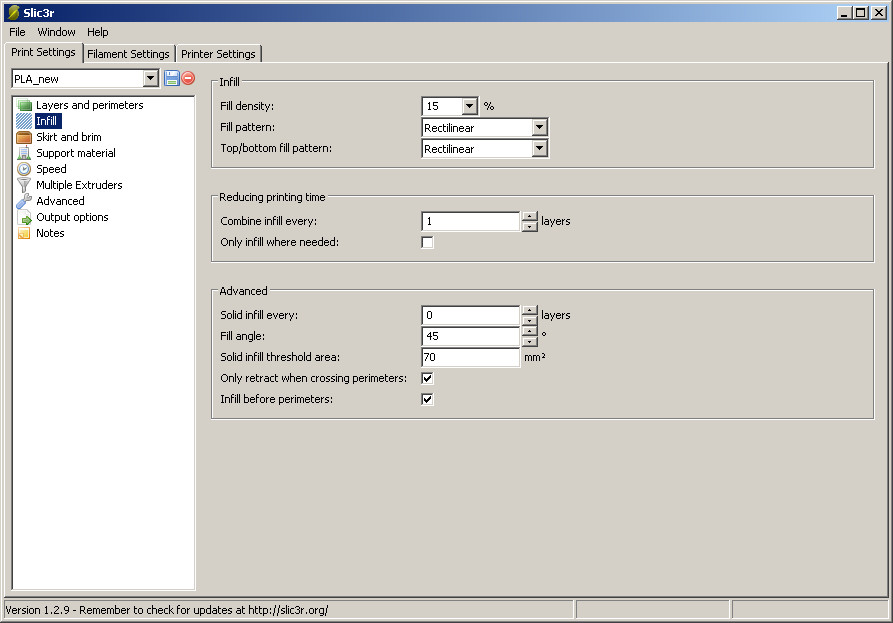Open the Top/bottom fill pattern dropdown

point(539,149)
